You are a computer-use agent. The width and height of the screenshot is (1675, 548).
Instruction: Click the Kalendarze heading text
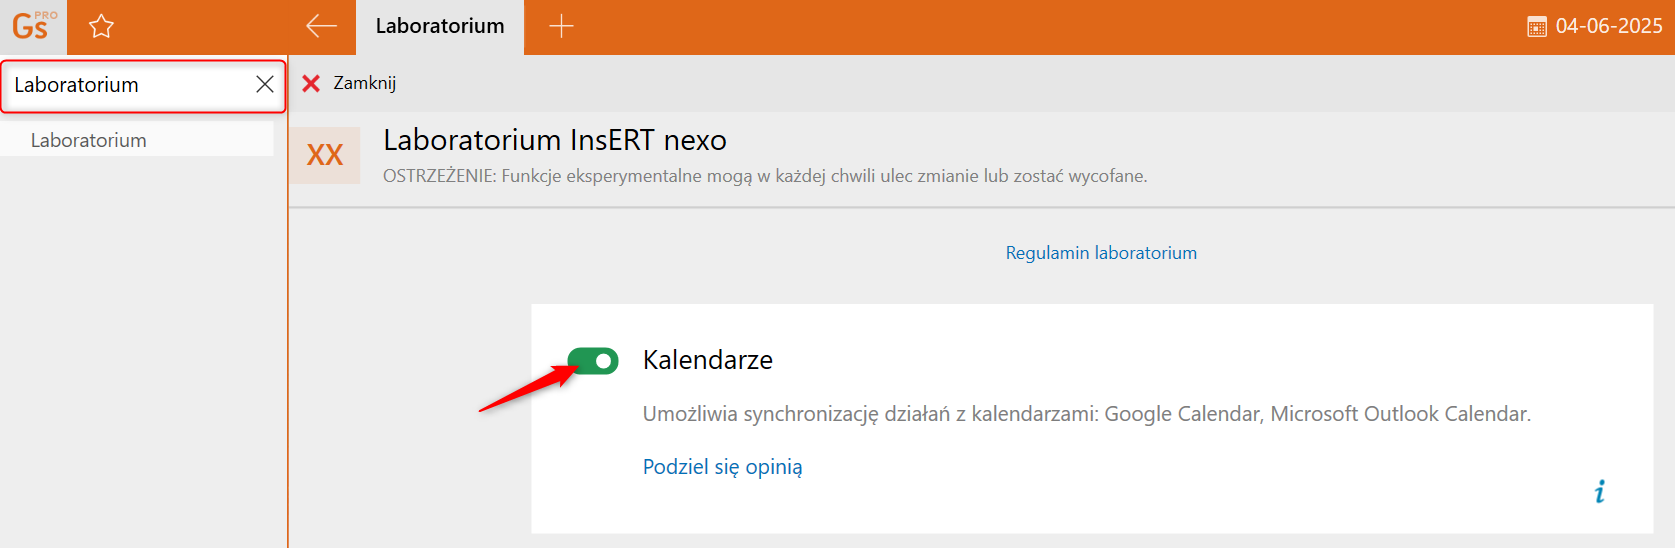pyautogui.click(x=708, y=360)
